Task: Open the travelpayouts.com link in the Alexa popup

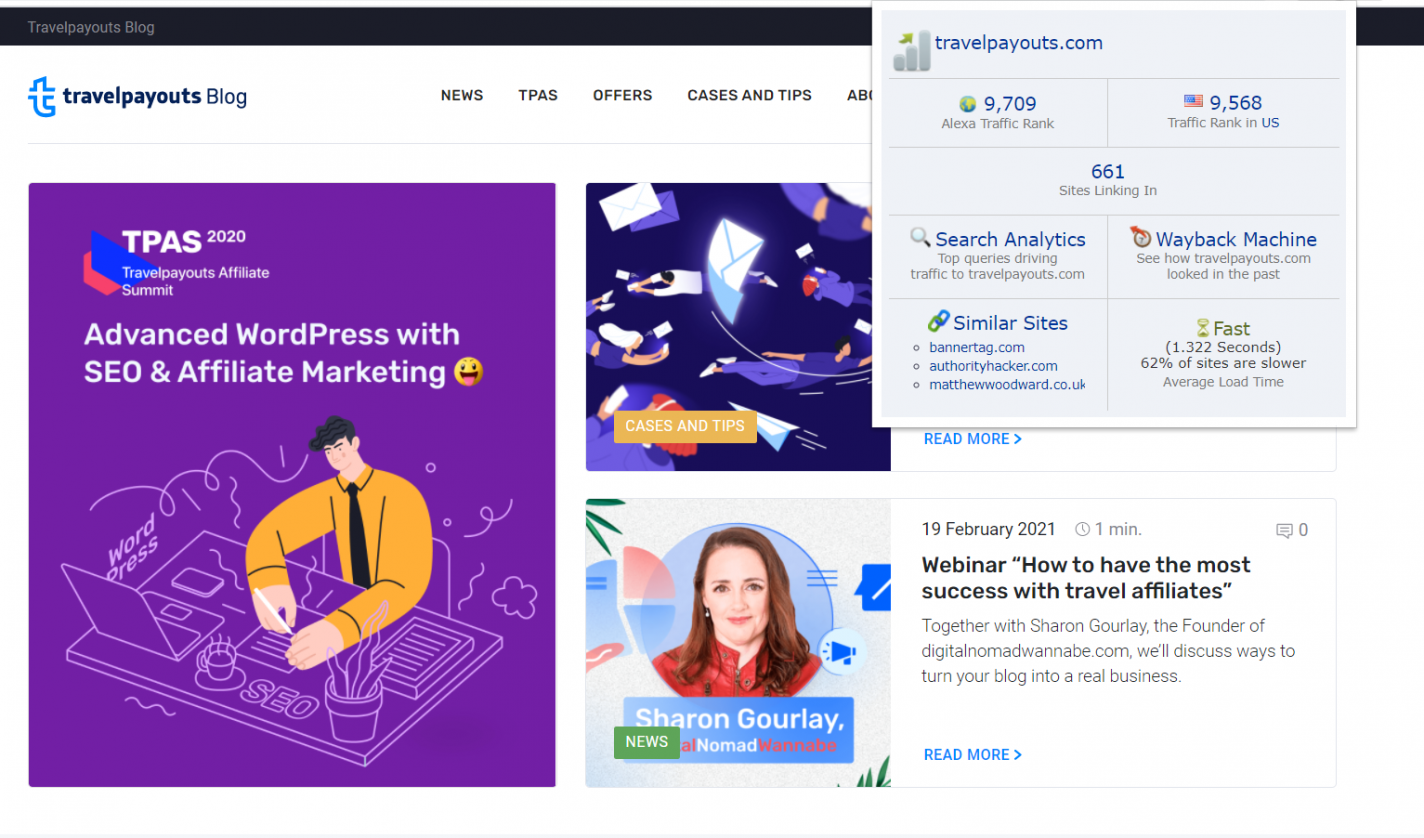Action: click(1018, 43)
